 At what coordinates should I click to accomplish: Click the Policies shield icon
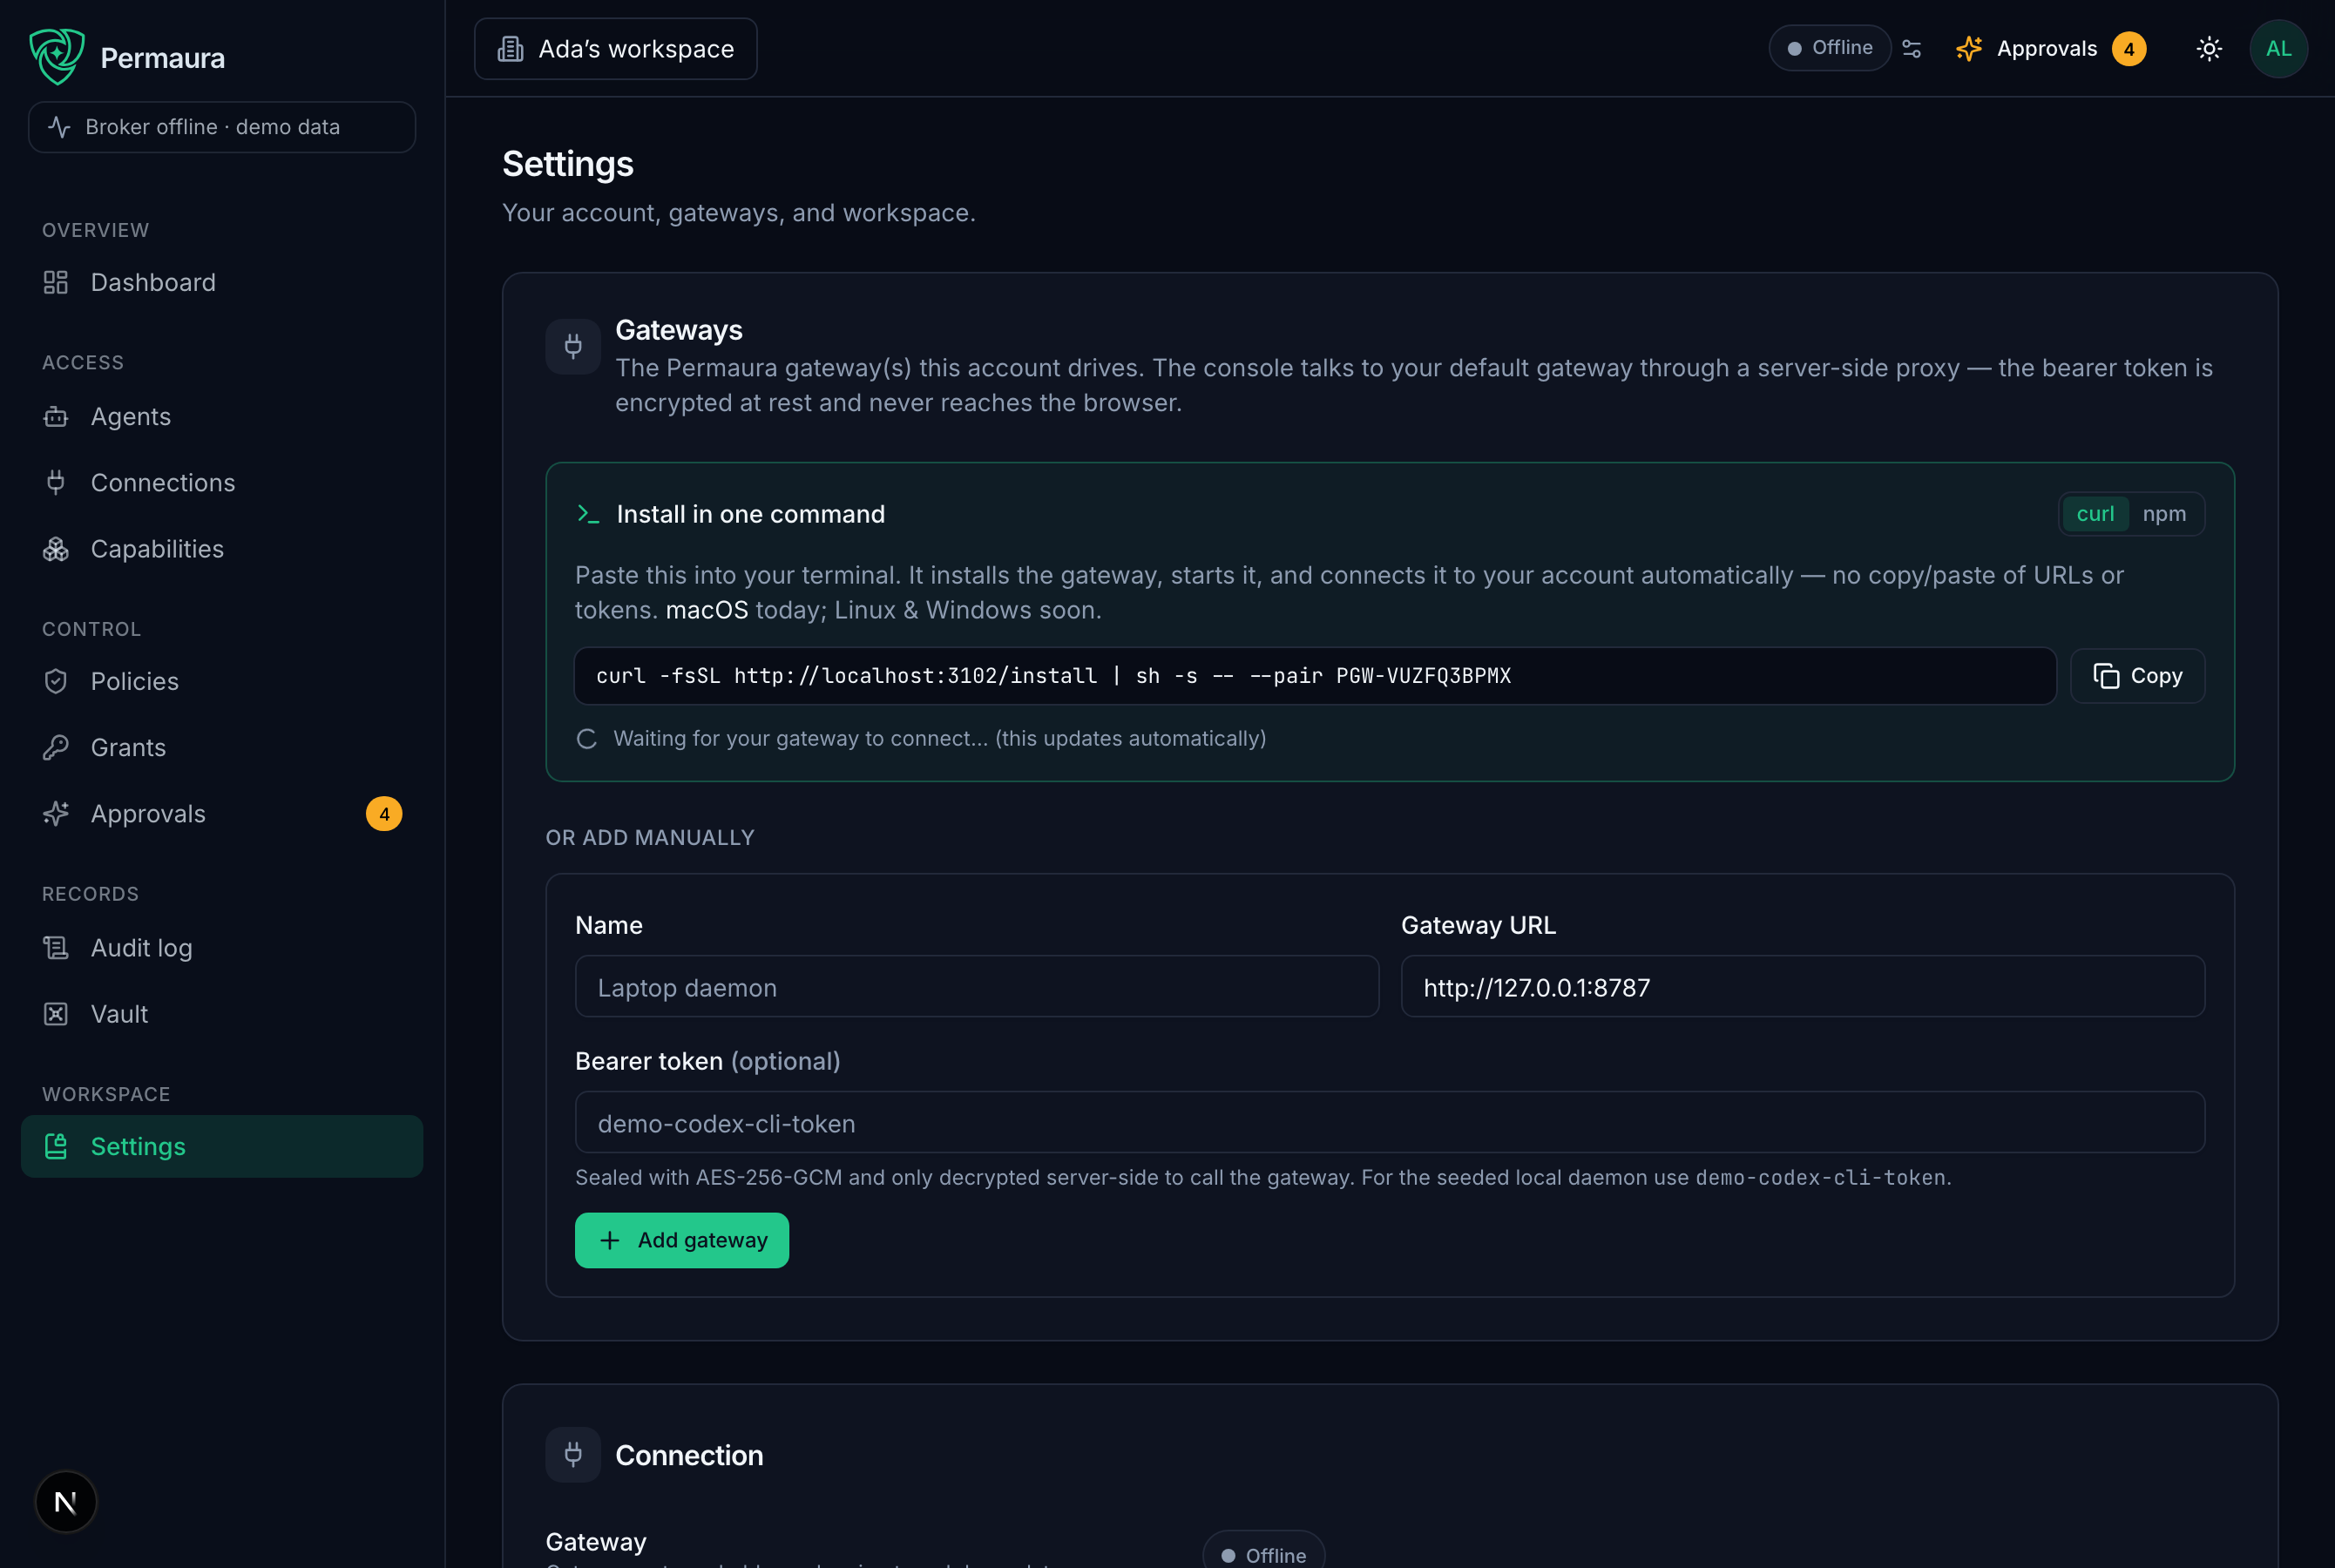coord(56,682)
